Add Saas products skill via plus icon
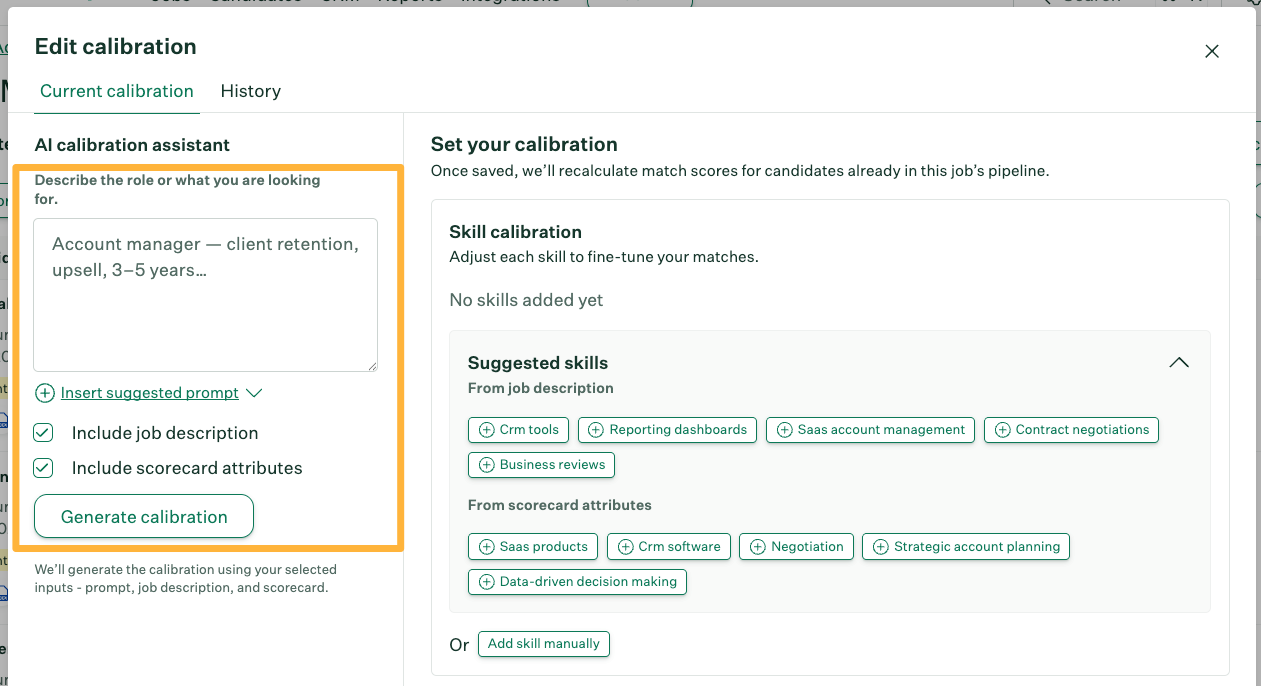1261x686 pixels. tap(484, 547)
